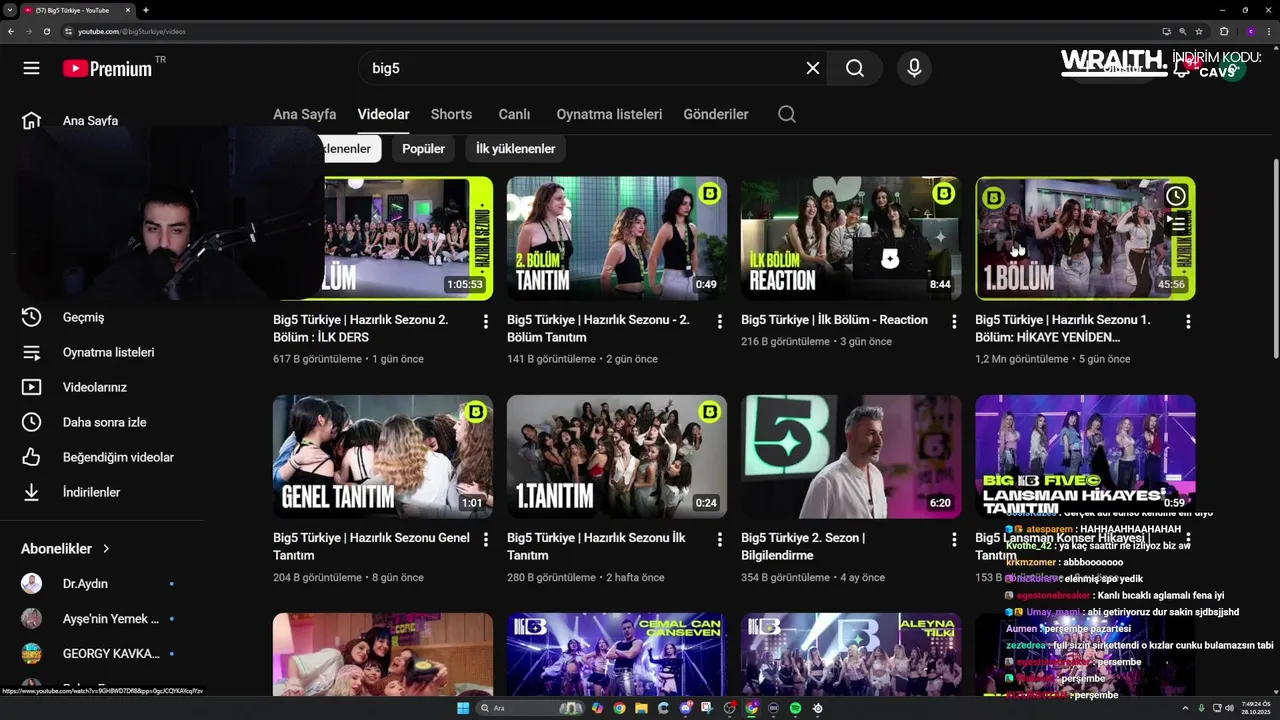Add 1.BÖLÜM video to queue icon
Image resolution: width=1280 pixels, height=720 pixels.
click(1176, 224)
